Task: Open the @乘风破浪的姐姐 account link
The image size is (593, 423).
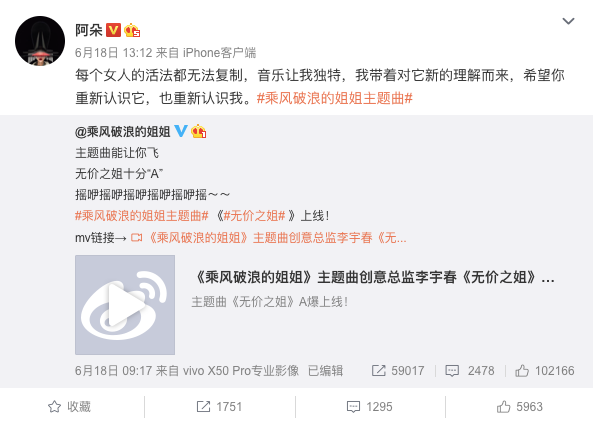Action: [x=123, y=132]
